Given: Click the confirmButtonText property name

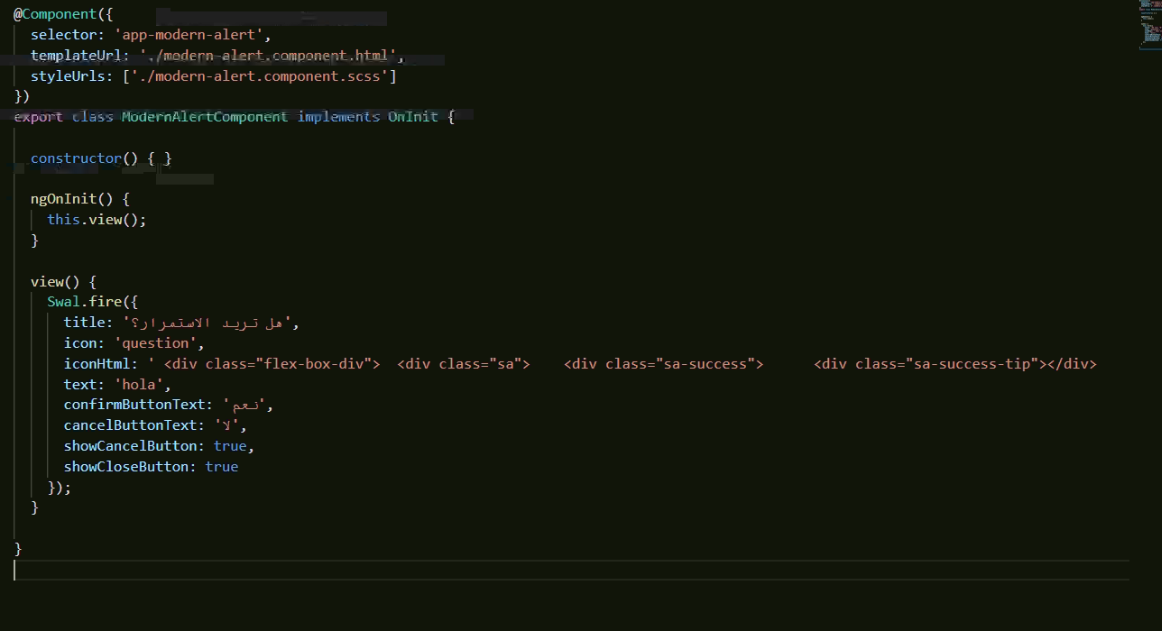Looking at the screenshot, I should click(130, 404).
